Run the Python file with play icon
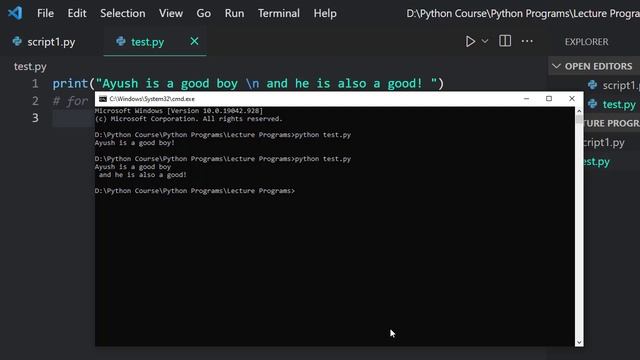The image size is (640, 360). click(470, 41)
